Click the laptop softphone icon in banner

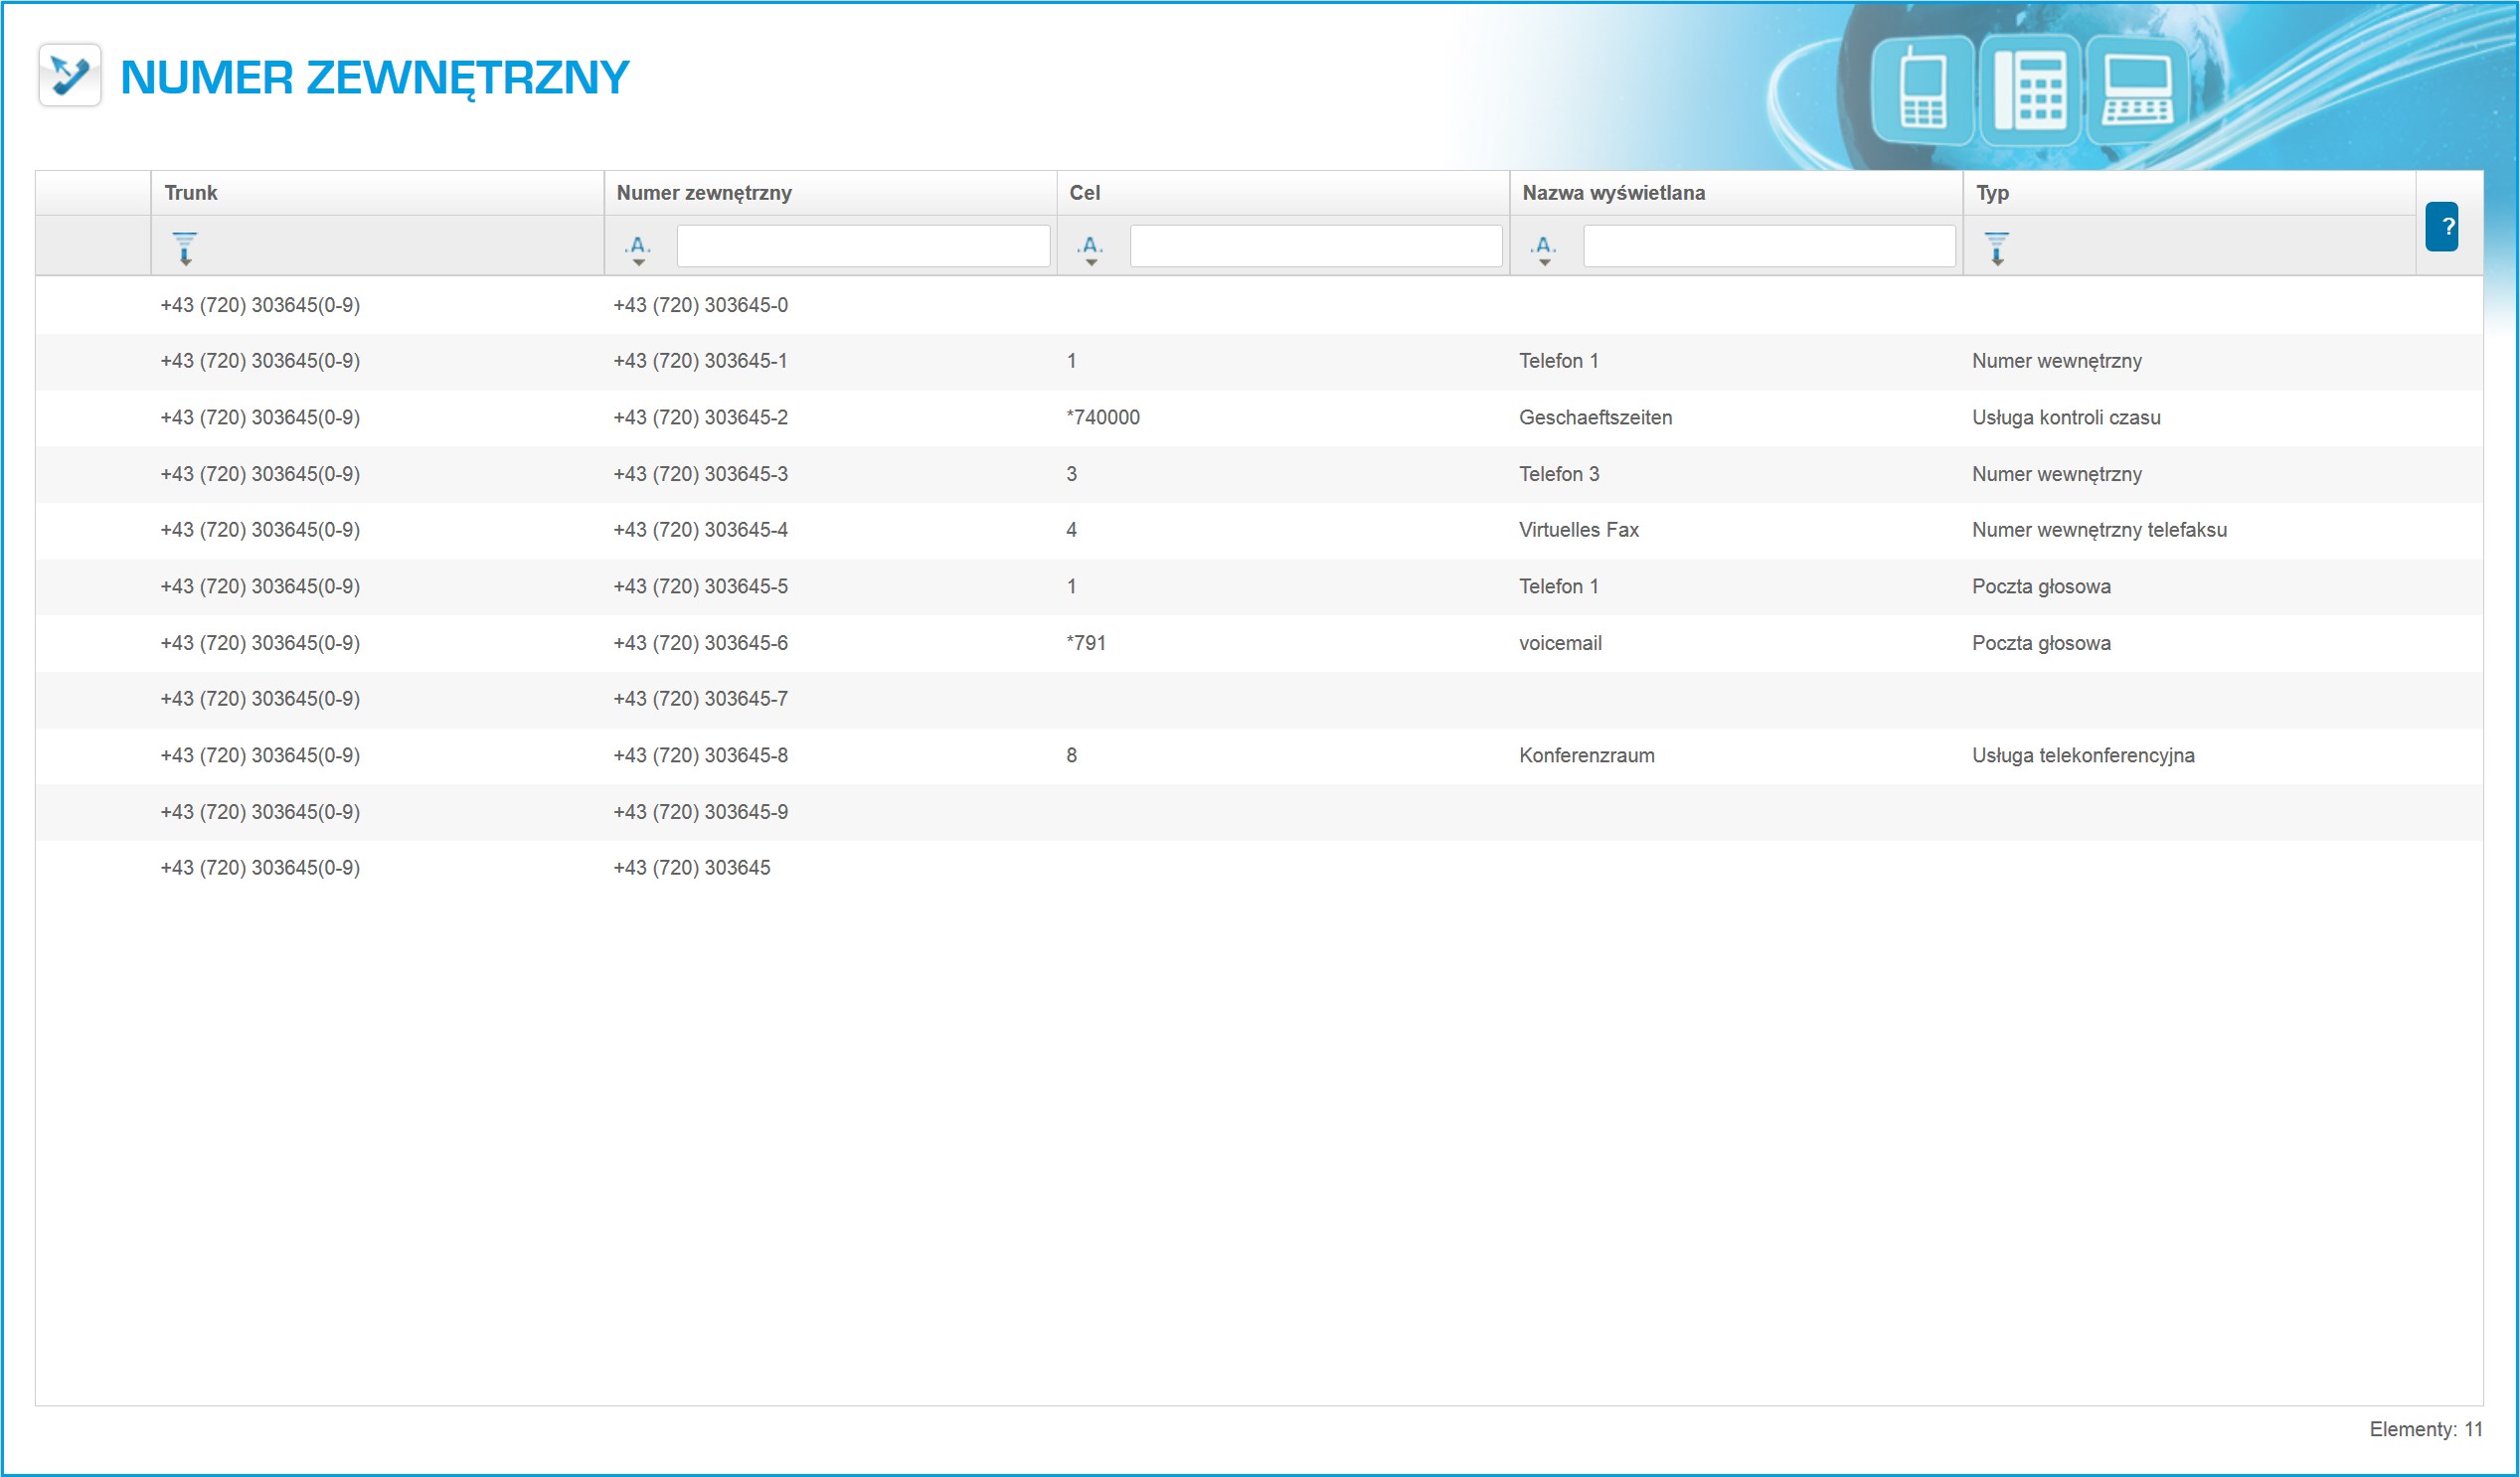(2136, 91)
